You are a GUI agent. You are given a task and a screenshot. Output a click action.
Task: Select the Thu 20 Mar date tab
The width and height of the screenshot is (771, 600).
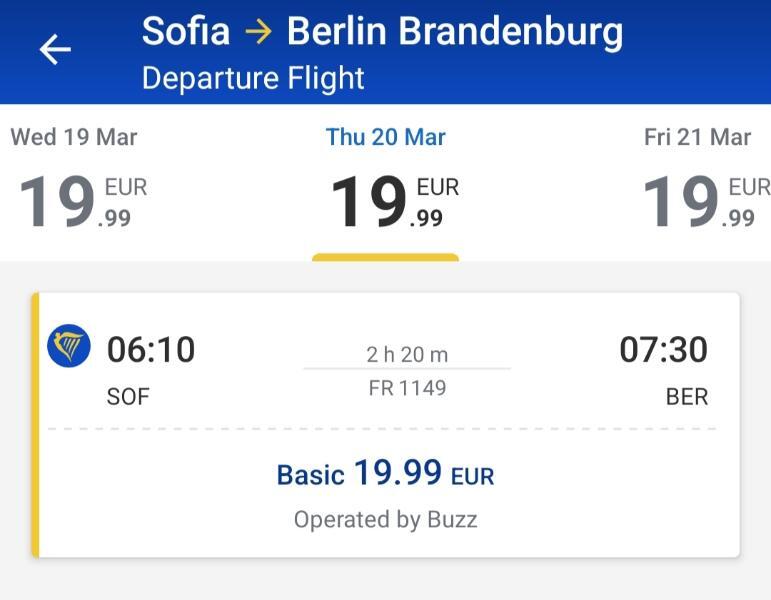386,180
